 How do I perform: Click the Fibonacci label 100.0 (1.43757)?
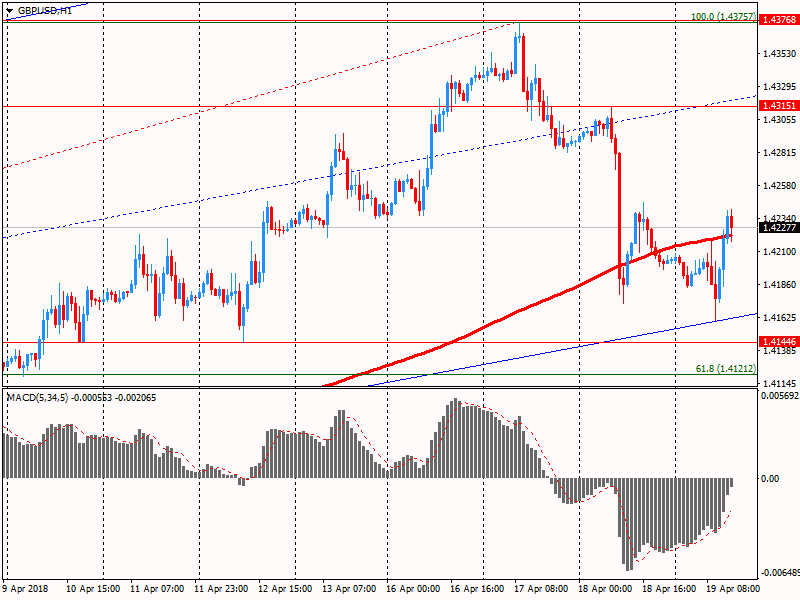pos(723,16)
